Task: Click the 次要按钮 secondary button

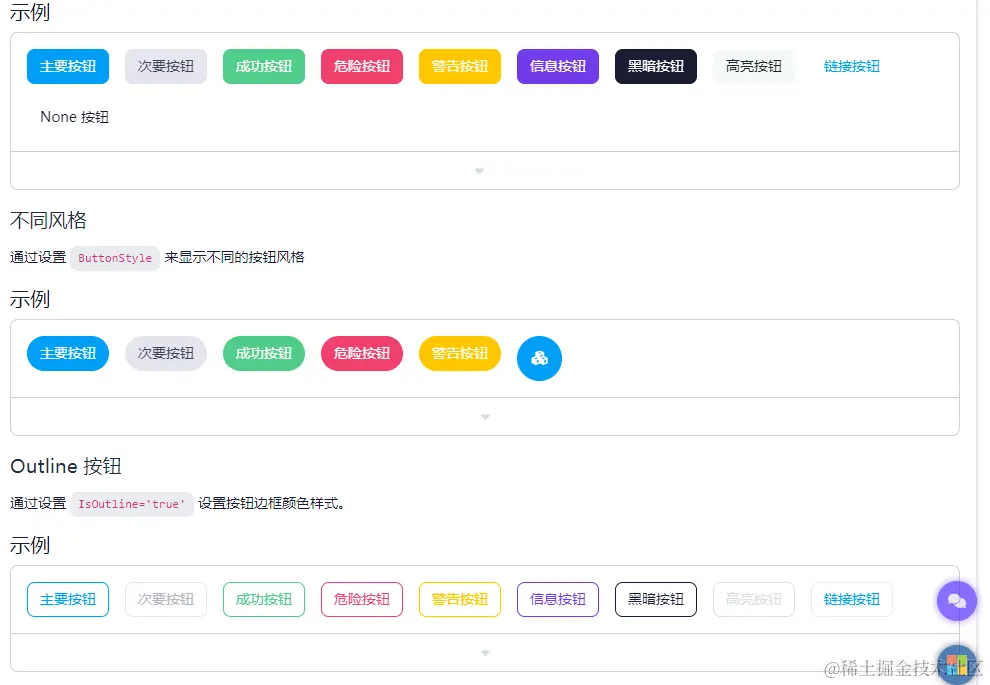Action: pos(165,65)
